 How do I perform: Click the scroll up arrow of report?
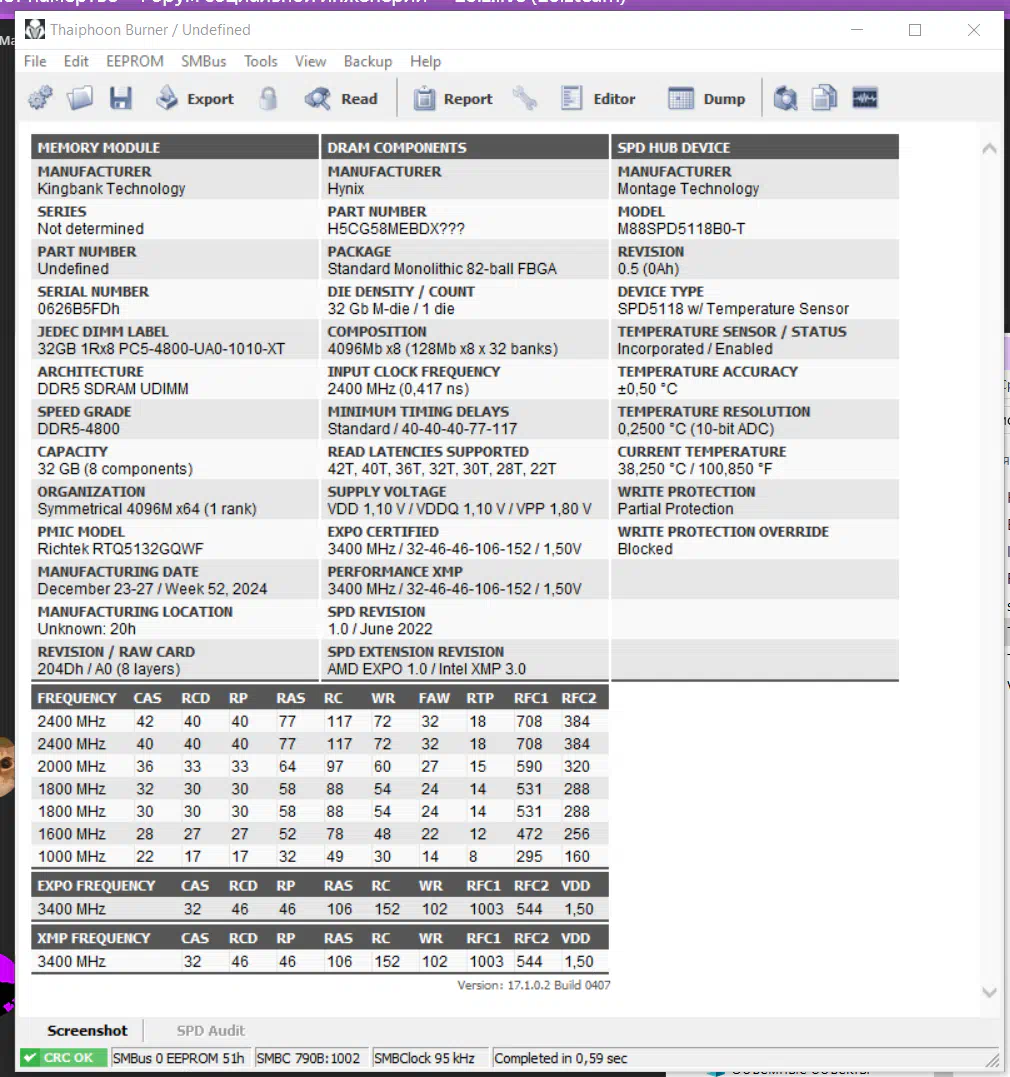[x=989, y=148]
